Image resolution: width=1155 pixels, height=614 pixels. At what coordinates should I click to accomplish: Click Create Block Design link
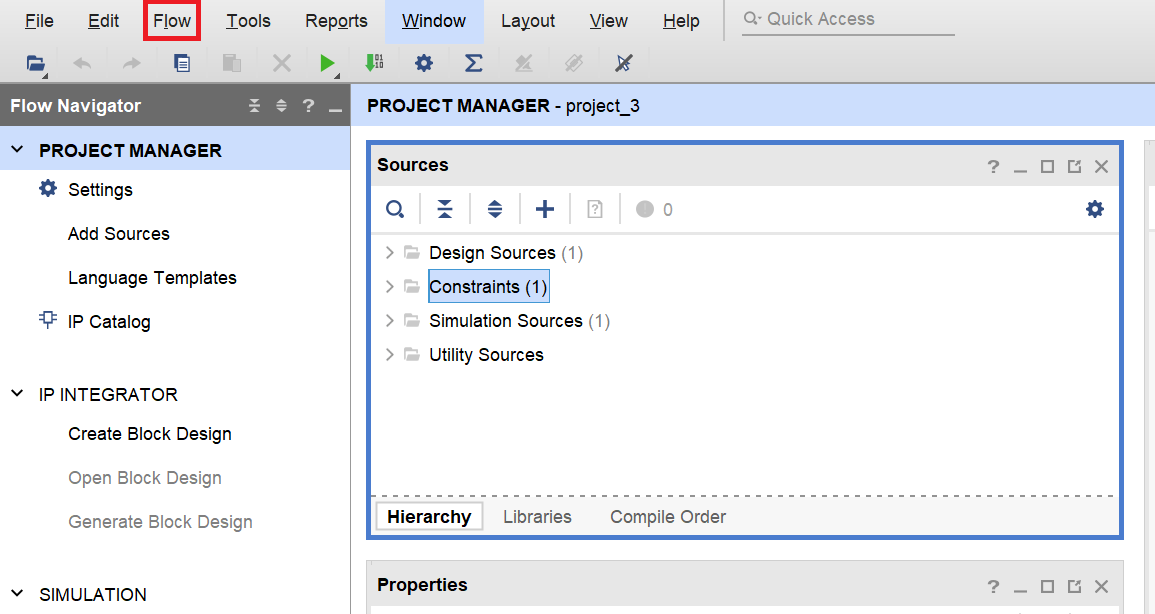(x=150, y=434)
